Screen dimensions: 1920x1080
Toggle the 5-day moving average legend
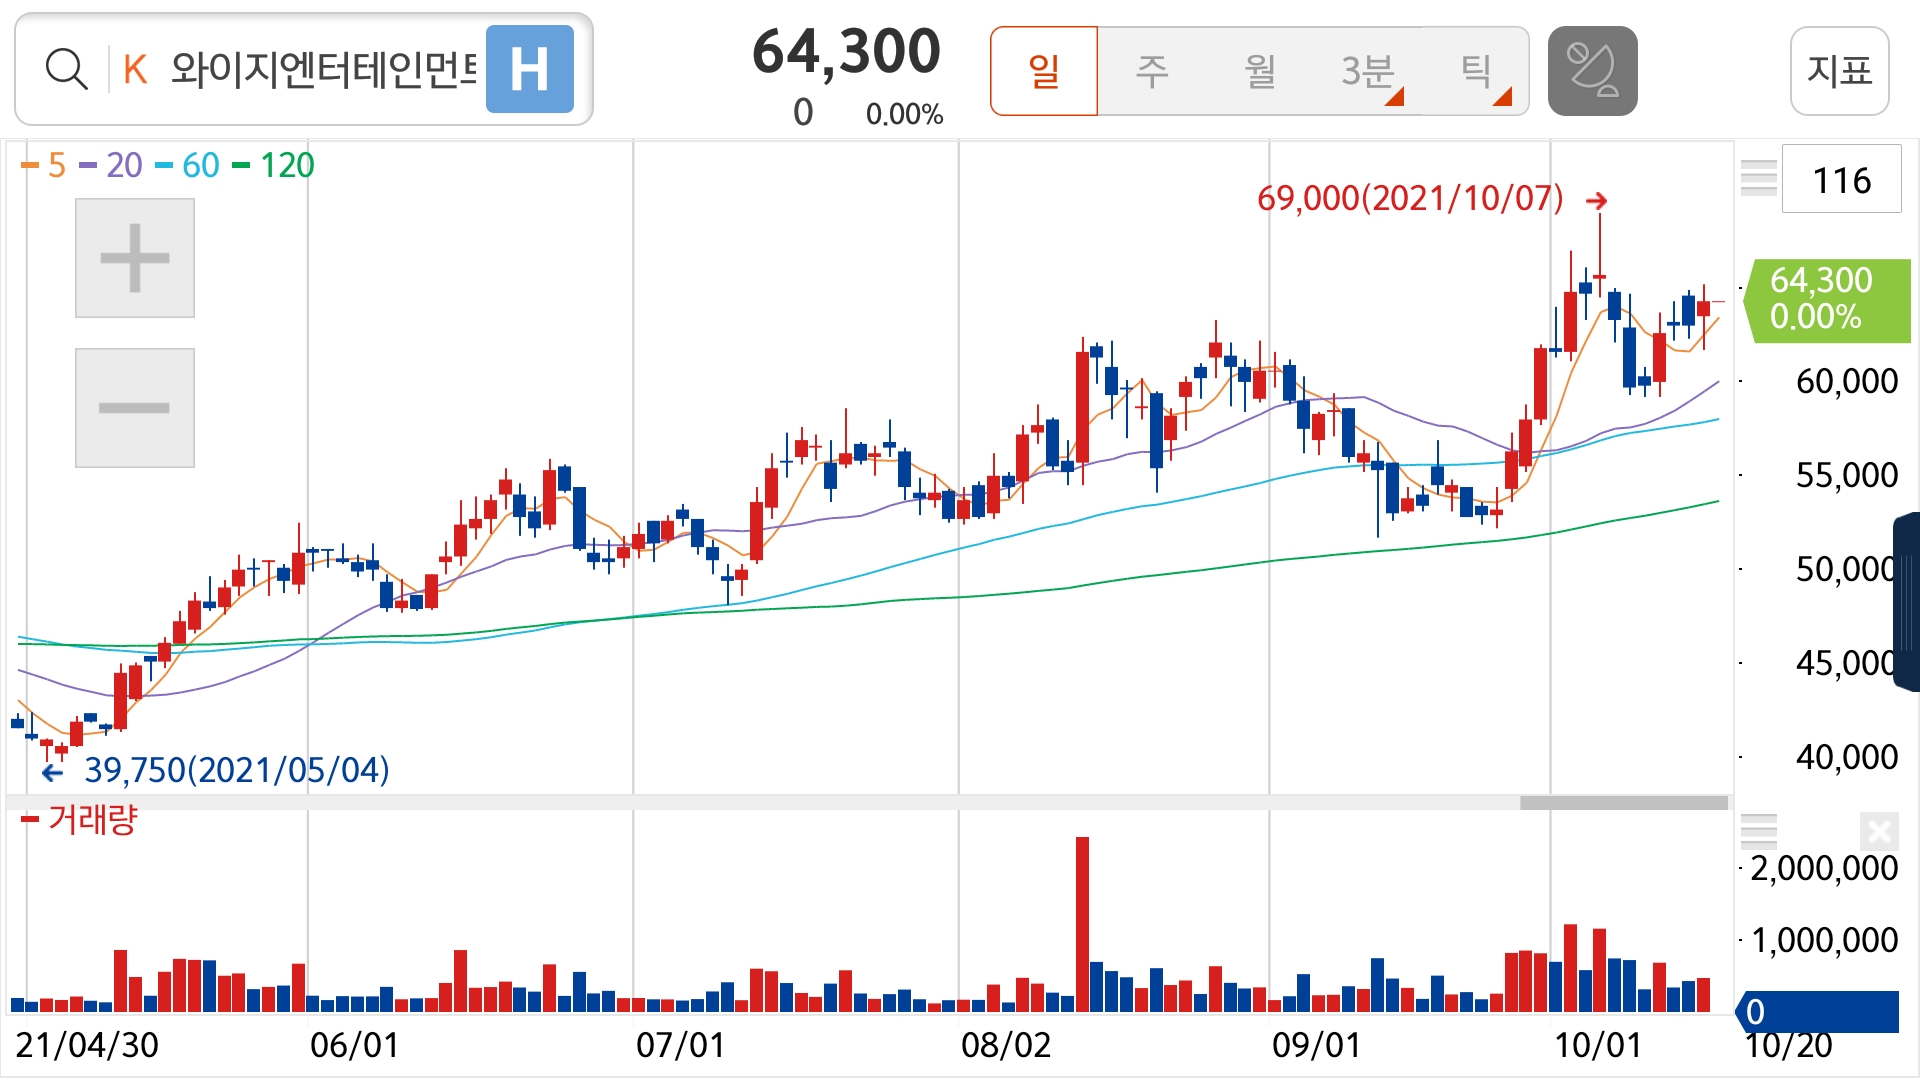[x=44, y=165]
